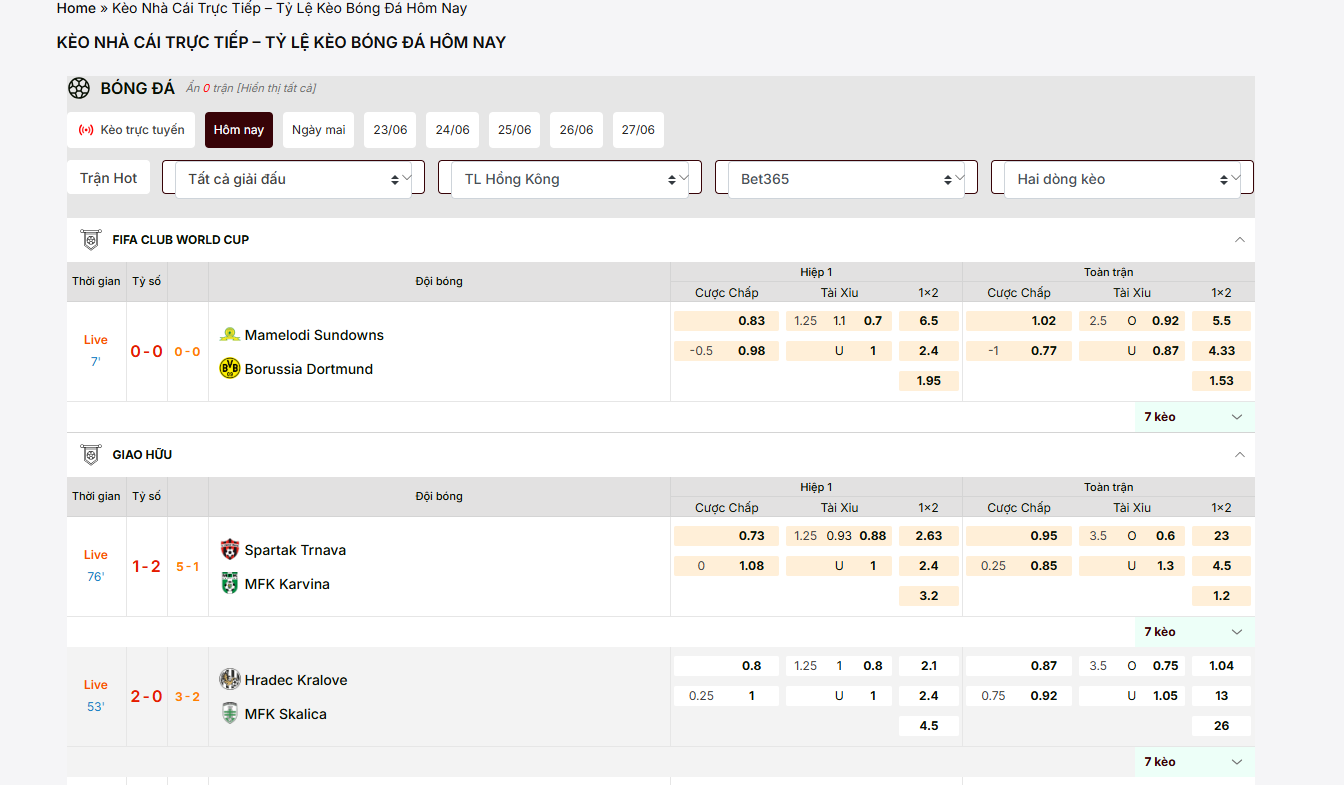
Task: Open the Hradec Kralove team name
Action: point(296,680)
